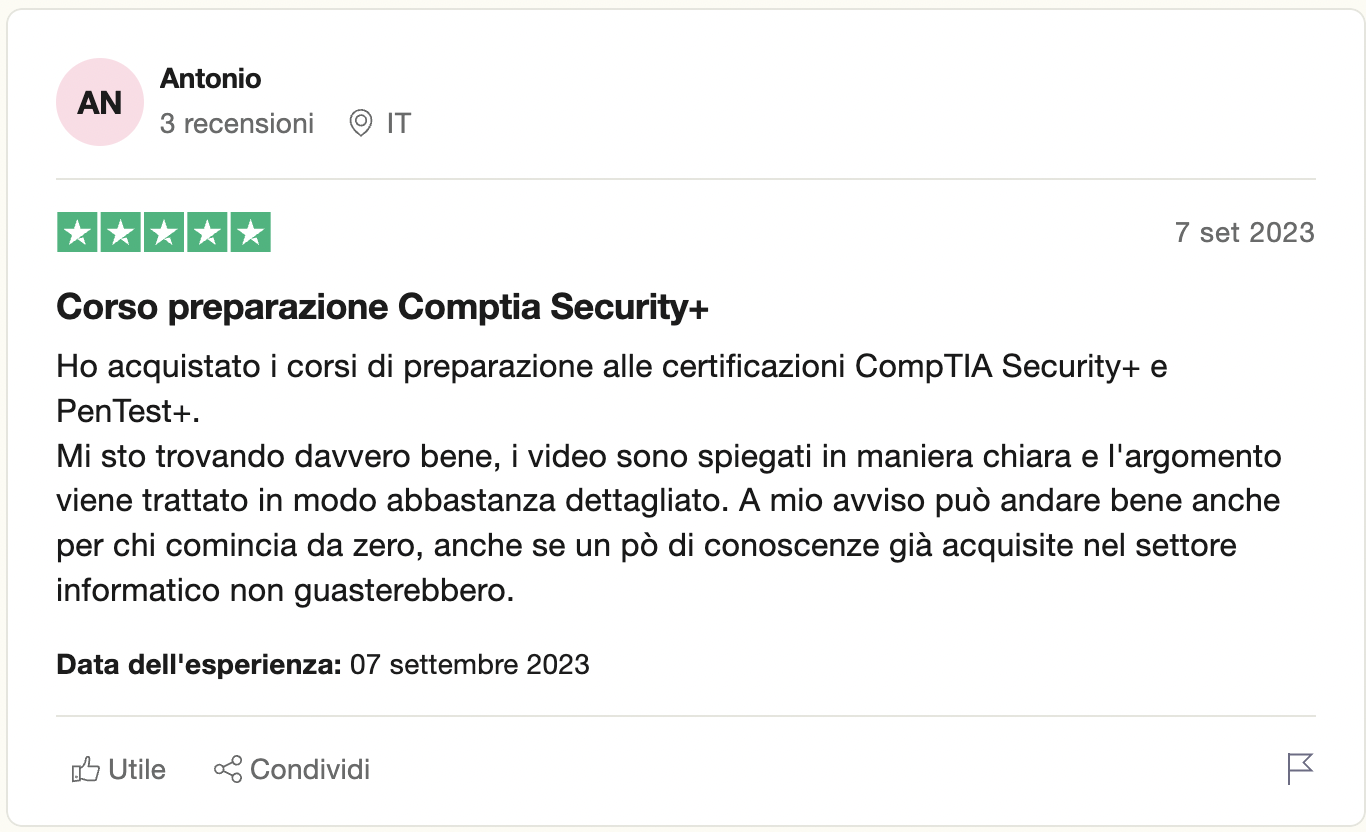The height and width of the screenshot is (832, 1366).
Task: Click the fifth green rating star
Action: click(250, 233)
